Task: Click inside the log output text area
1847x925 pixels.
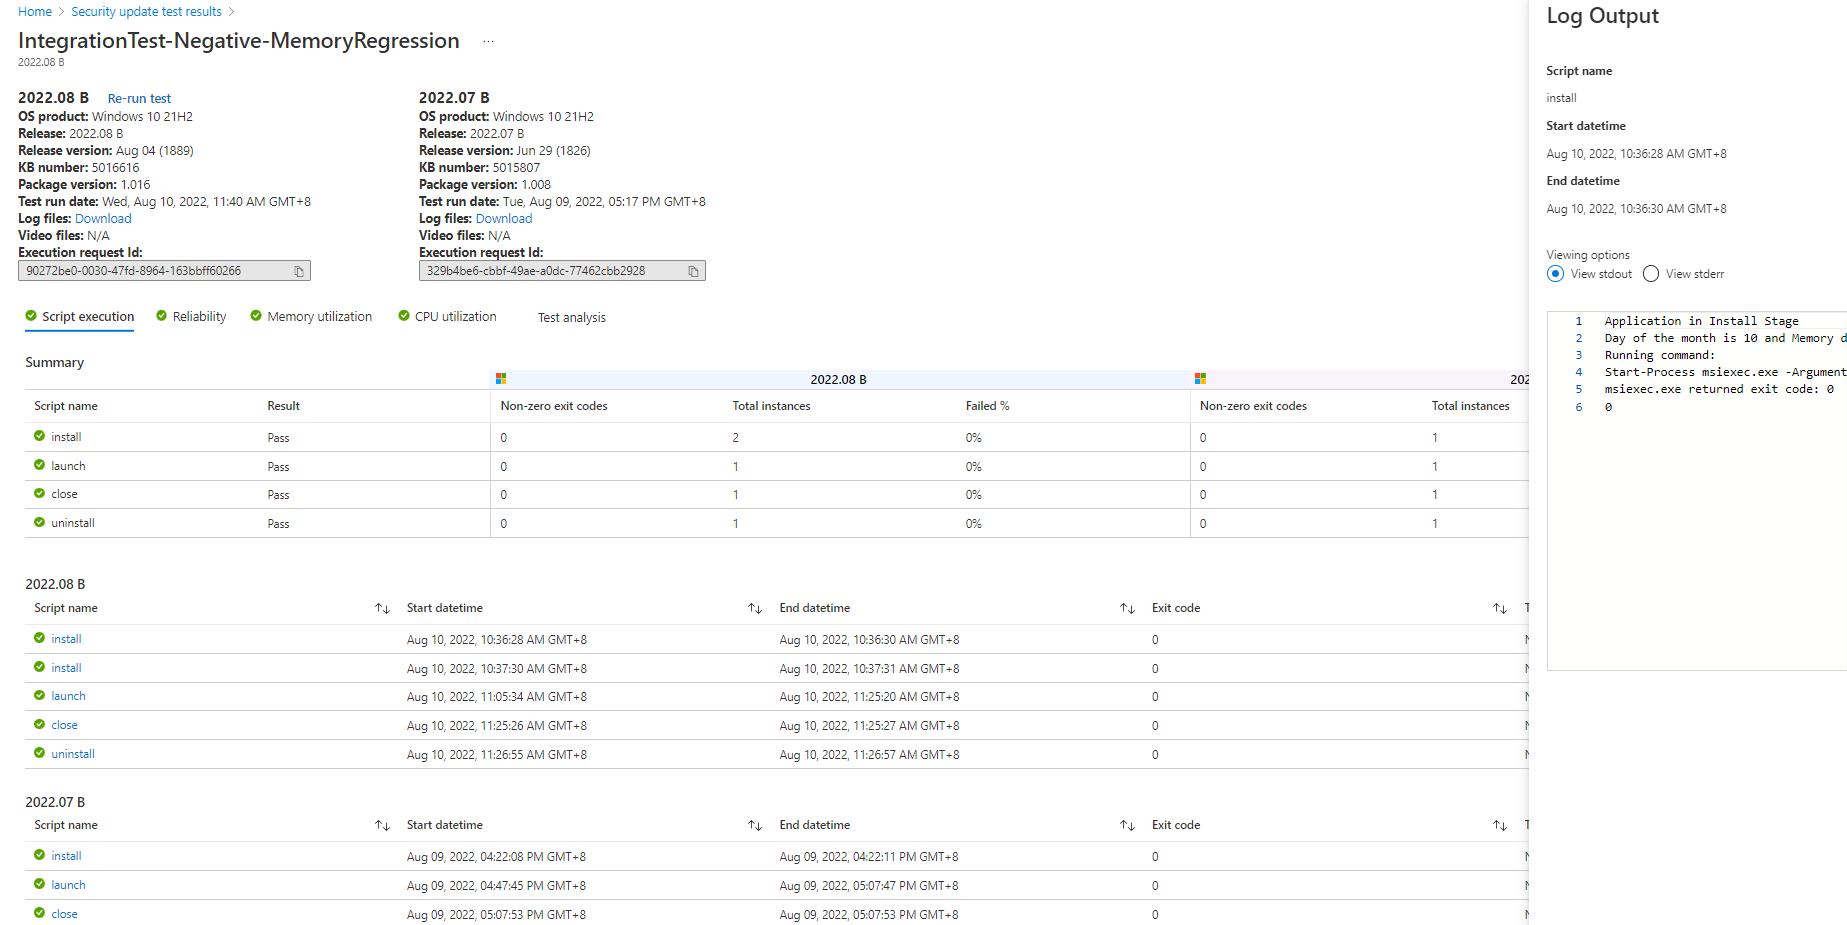Action: tap(1696, 490)
